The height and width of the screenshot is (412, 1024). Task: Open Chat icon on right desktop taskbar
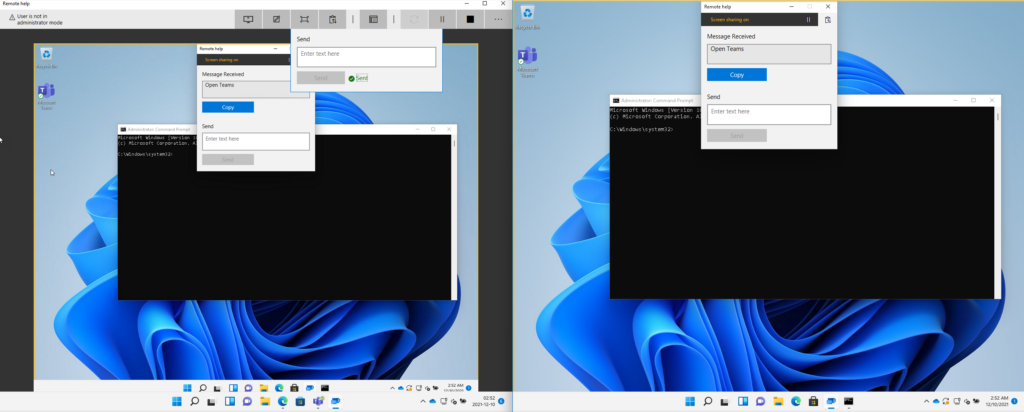pyautogui.click(x=760, y=401)
